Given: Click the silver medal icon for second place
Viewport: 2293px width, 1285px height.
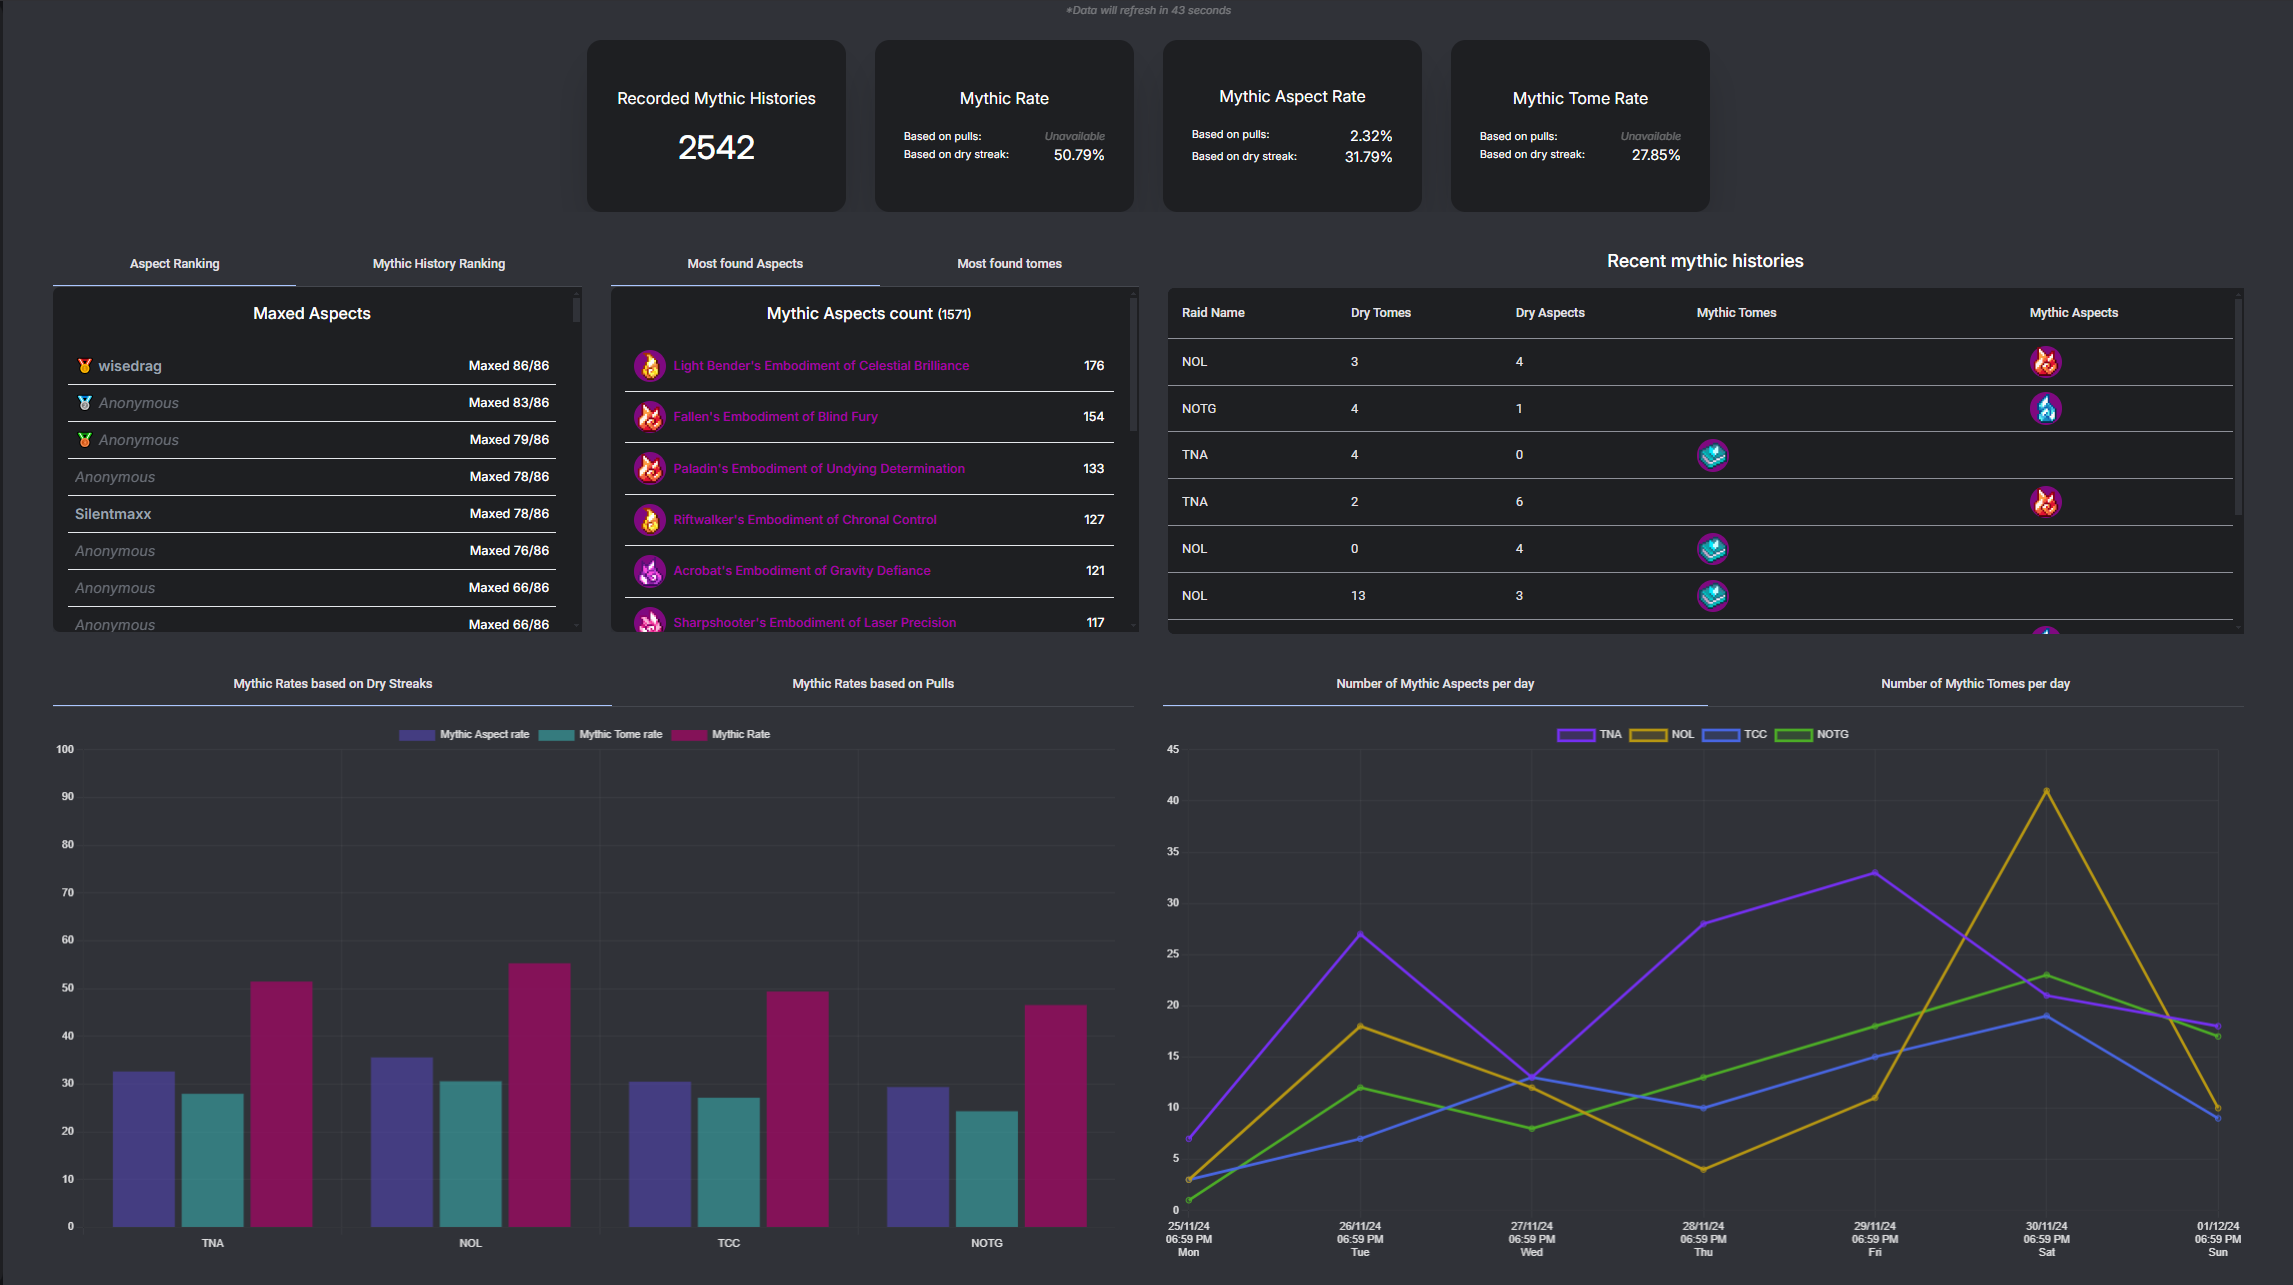Looking at the screenshot, I should point(85,403).
